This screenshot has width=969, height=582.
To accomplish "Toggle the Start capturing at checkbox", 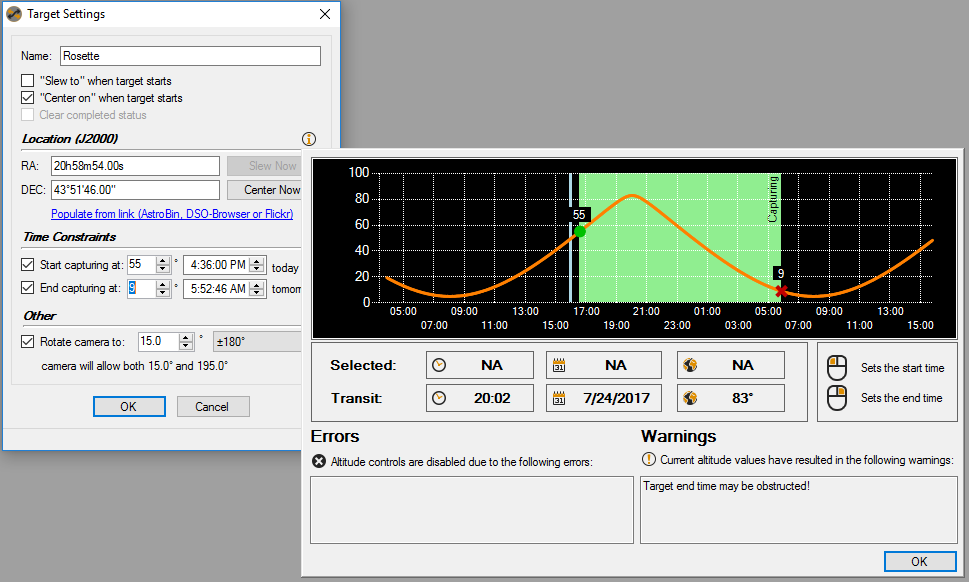I will click(x=28, y=264).
